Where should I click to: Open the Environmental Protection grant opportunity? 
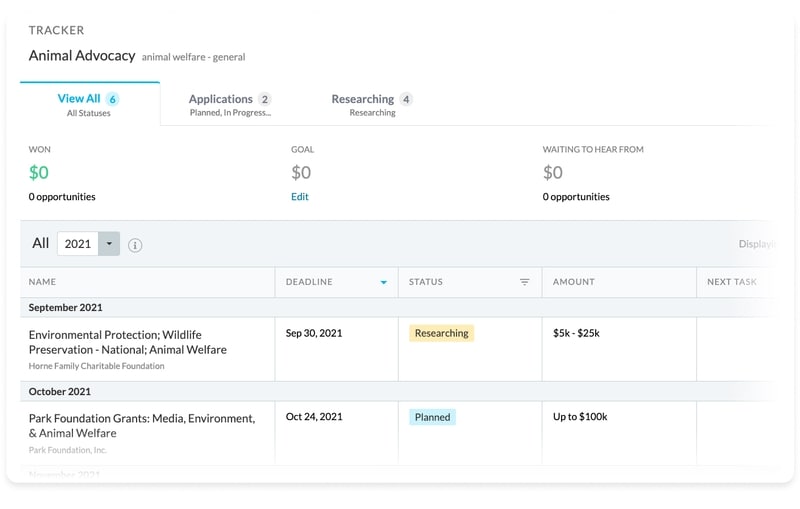click(127, 342)
